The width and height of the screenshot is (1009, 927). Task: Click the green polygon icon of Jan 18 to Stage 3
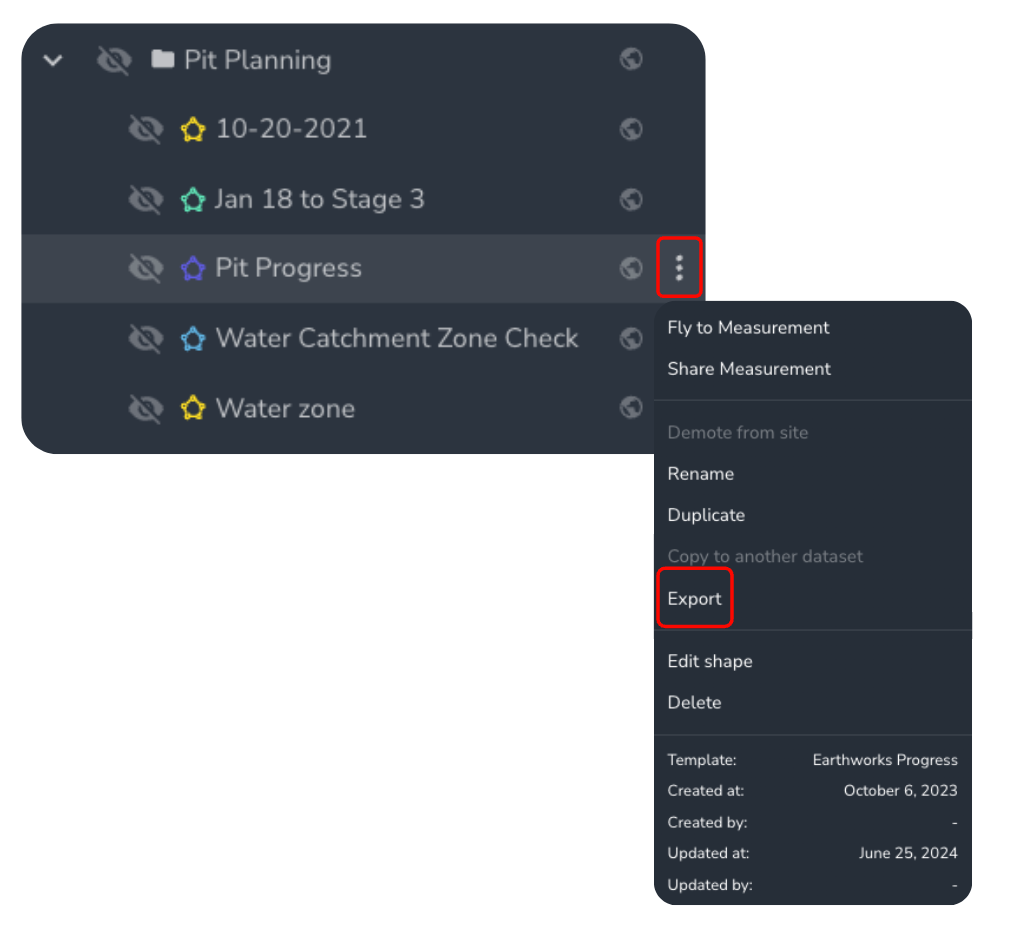193,199
